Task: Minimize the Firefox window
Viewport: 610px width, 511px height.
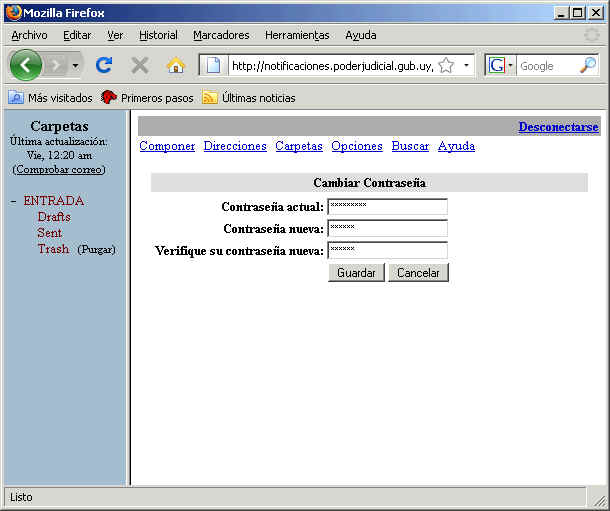Action: [x=561, y=13]
